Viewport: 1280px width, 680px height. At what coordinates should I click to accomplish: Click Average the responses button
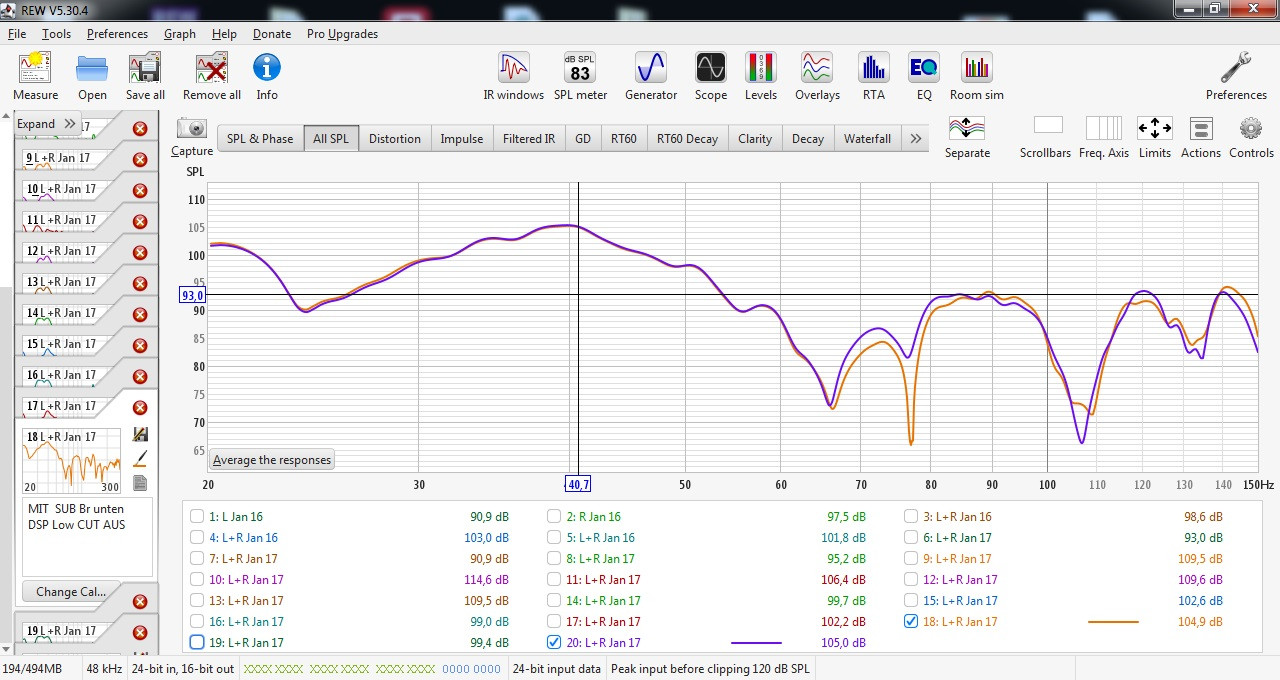click(x=272, y=460)
